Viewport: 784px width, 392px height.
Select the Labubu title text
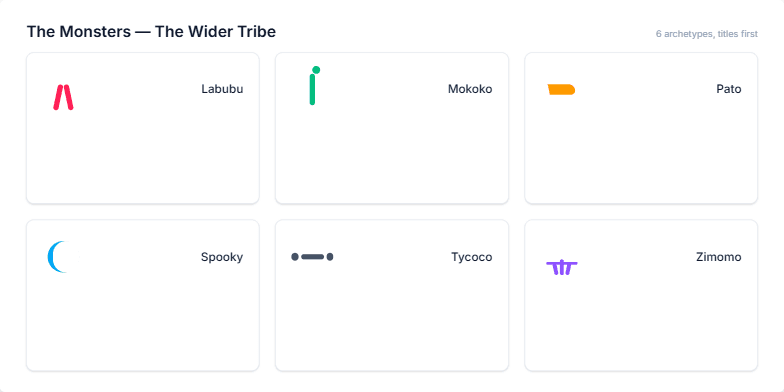point(222,89)
